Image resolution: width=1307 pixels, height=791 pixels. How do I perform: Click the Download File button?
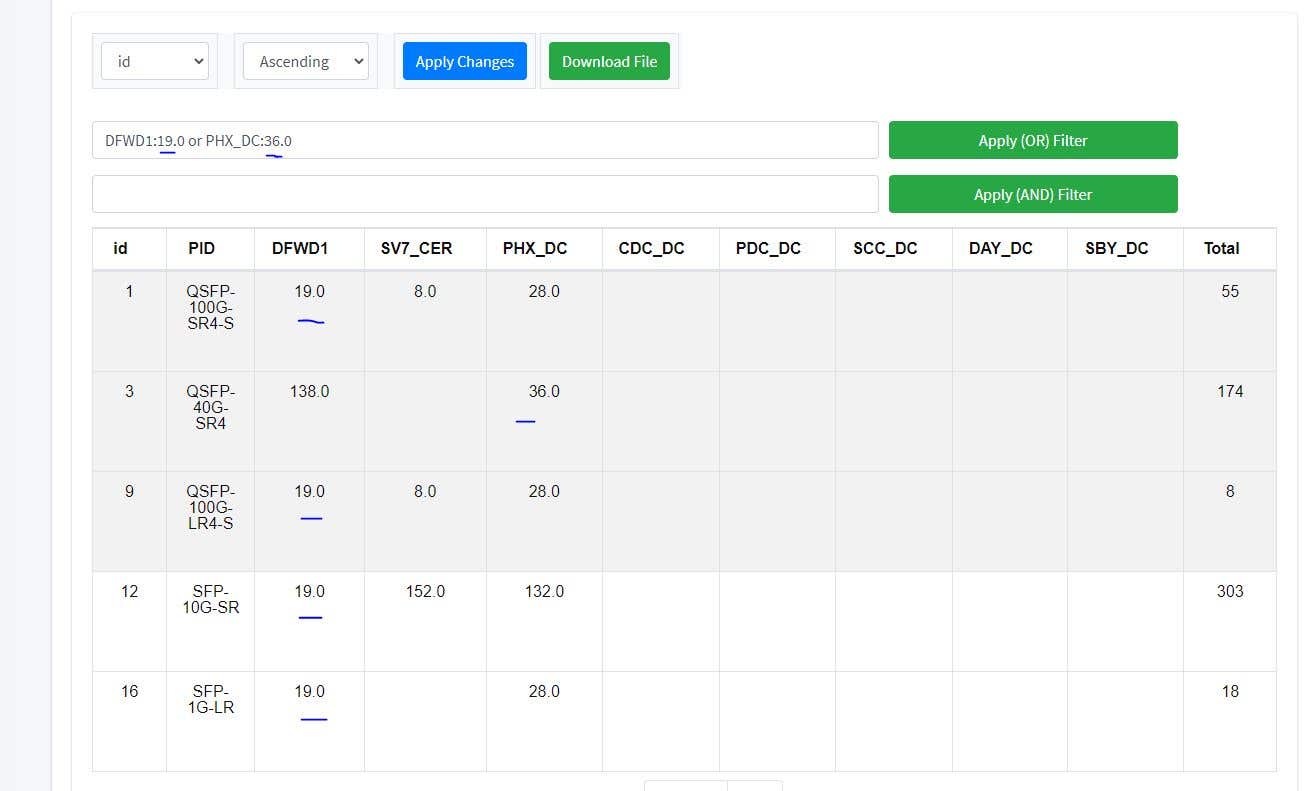coord(610,61)
